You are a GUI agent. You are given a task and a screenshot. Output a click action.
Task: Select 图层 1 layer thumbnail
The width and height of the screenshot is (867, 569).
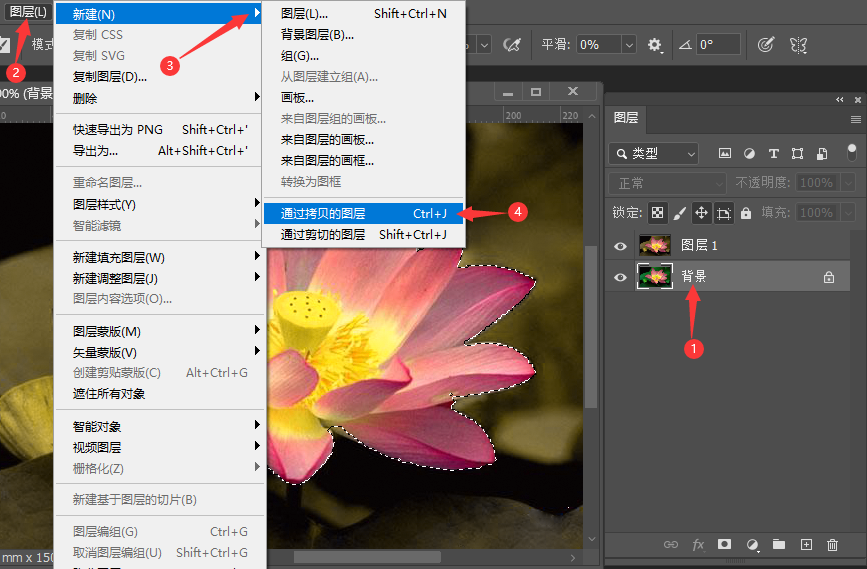click(x=655, y=245)
